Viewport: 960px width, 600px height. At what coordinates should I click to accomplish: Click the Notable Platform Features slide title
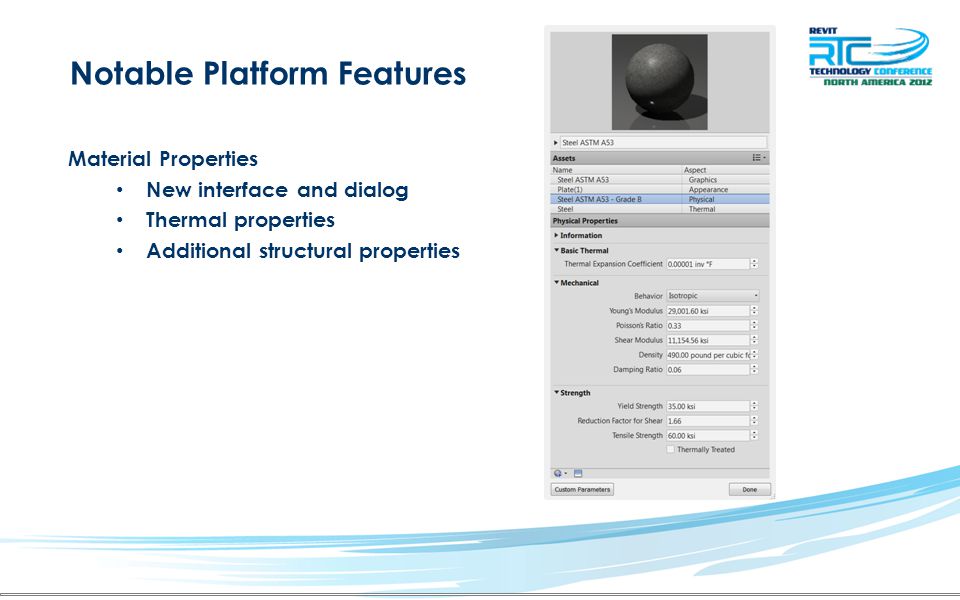pyautogui.click(x=268, y=74)
